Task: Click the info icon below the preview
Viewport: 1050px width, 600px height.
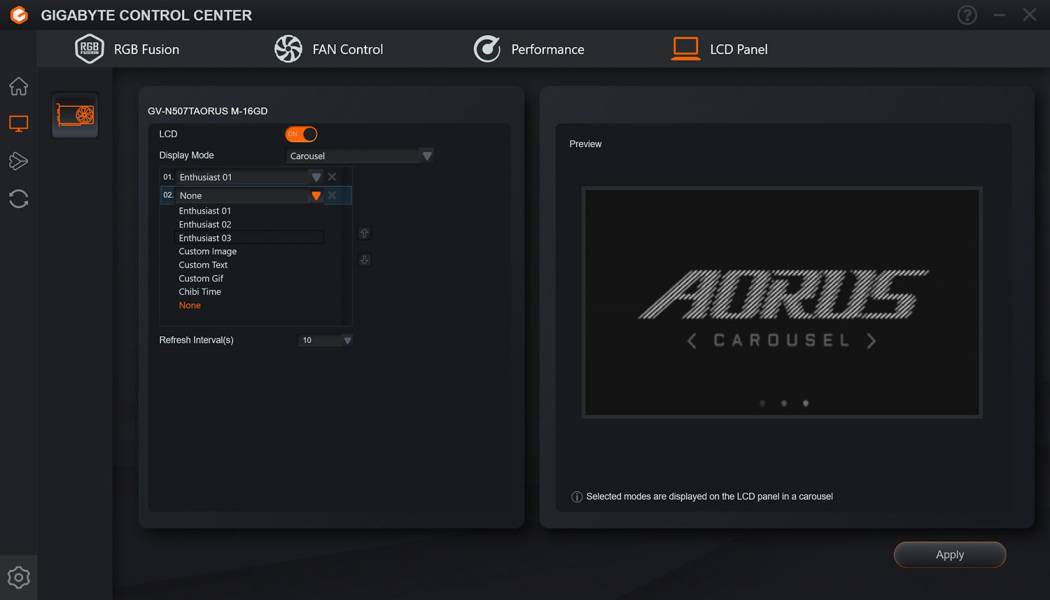Action: (577, 497)
